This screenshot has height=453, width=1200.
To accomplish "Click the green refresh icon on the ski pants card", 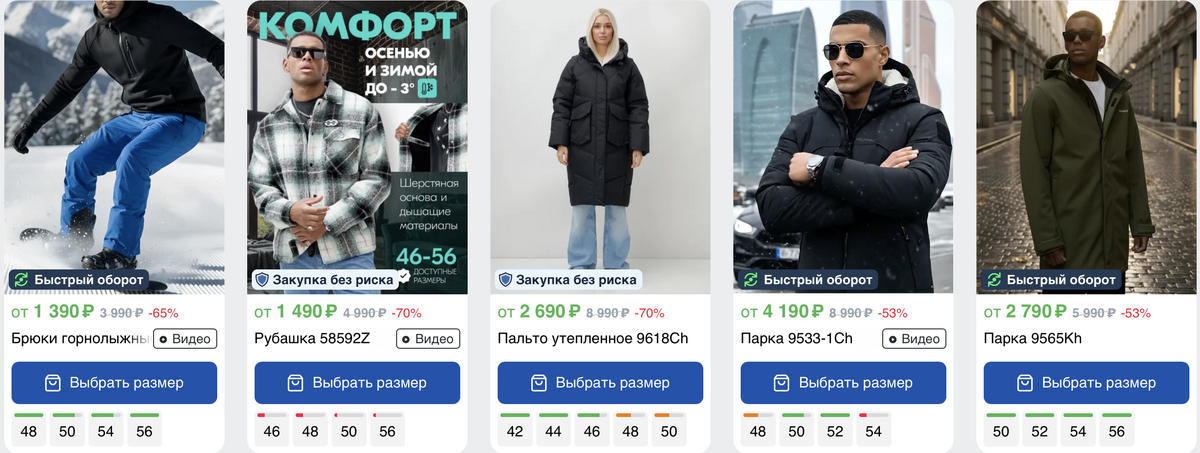I will click(x=20, y=280).
